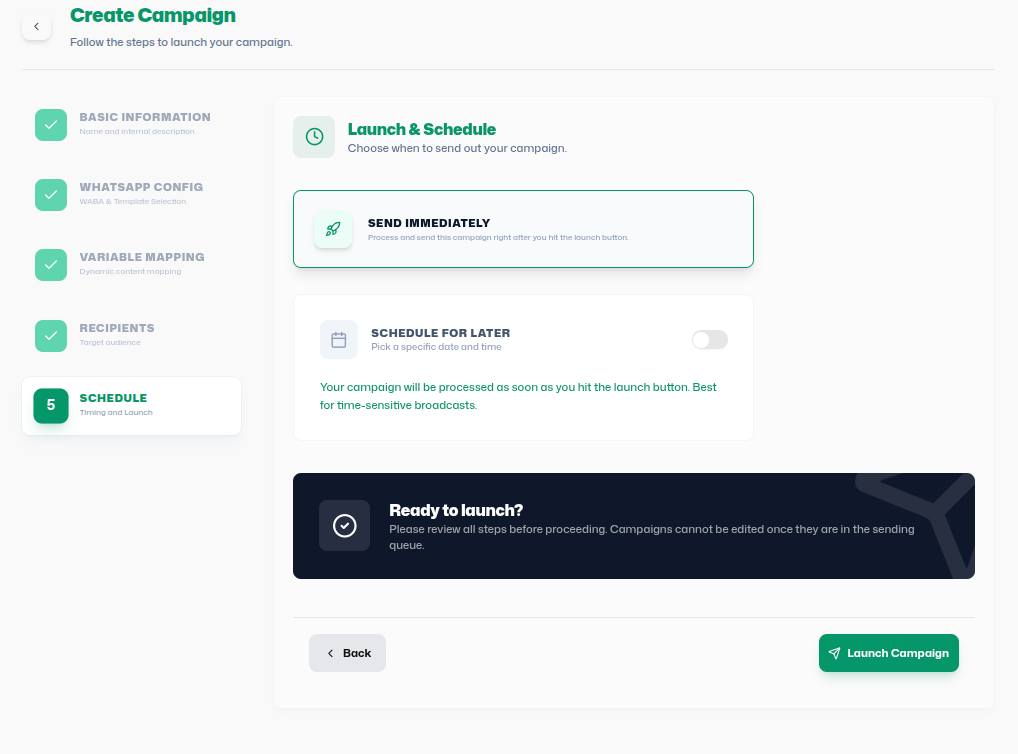Go to the WhatsApp Config step
This screenshot has width=1018, height=754.
point(141,187)
